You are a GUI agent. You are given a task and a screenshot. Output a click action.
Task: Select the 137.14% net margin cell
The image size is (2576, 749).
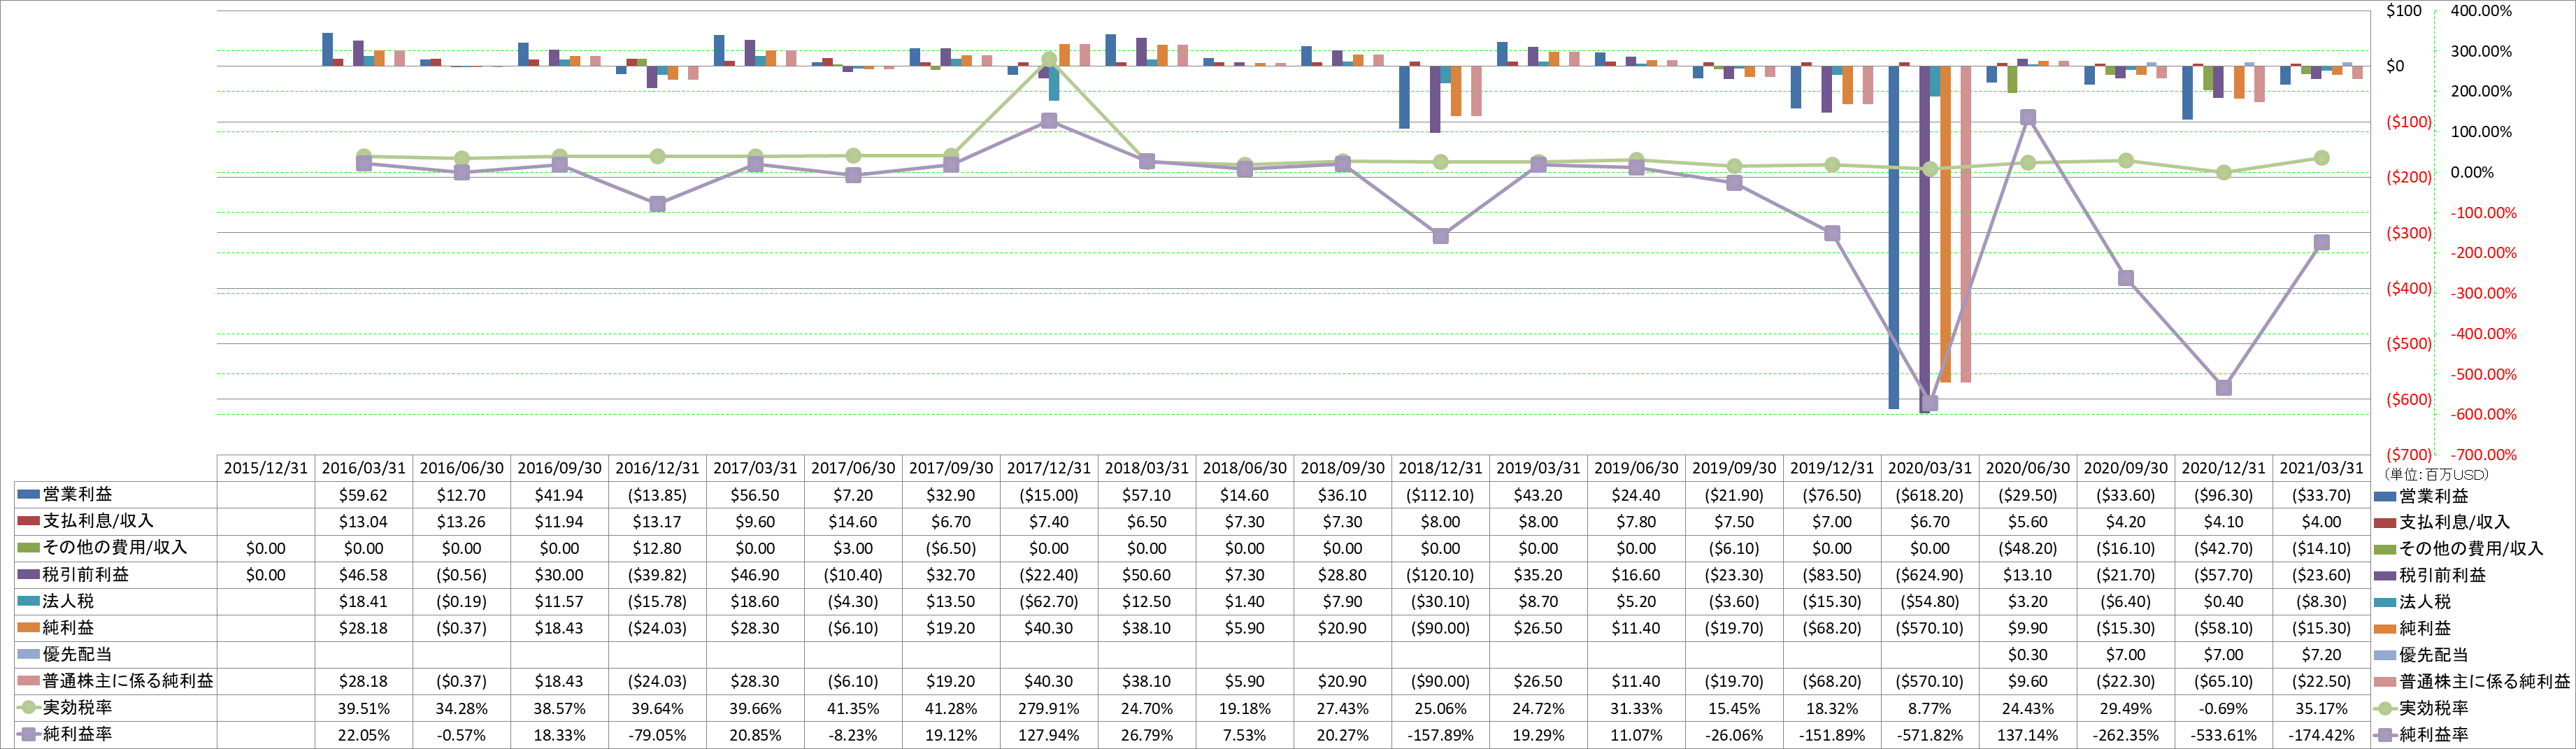2028,735
